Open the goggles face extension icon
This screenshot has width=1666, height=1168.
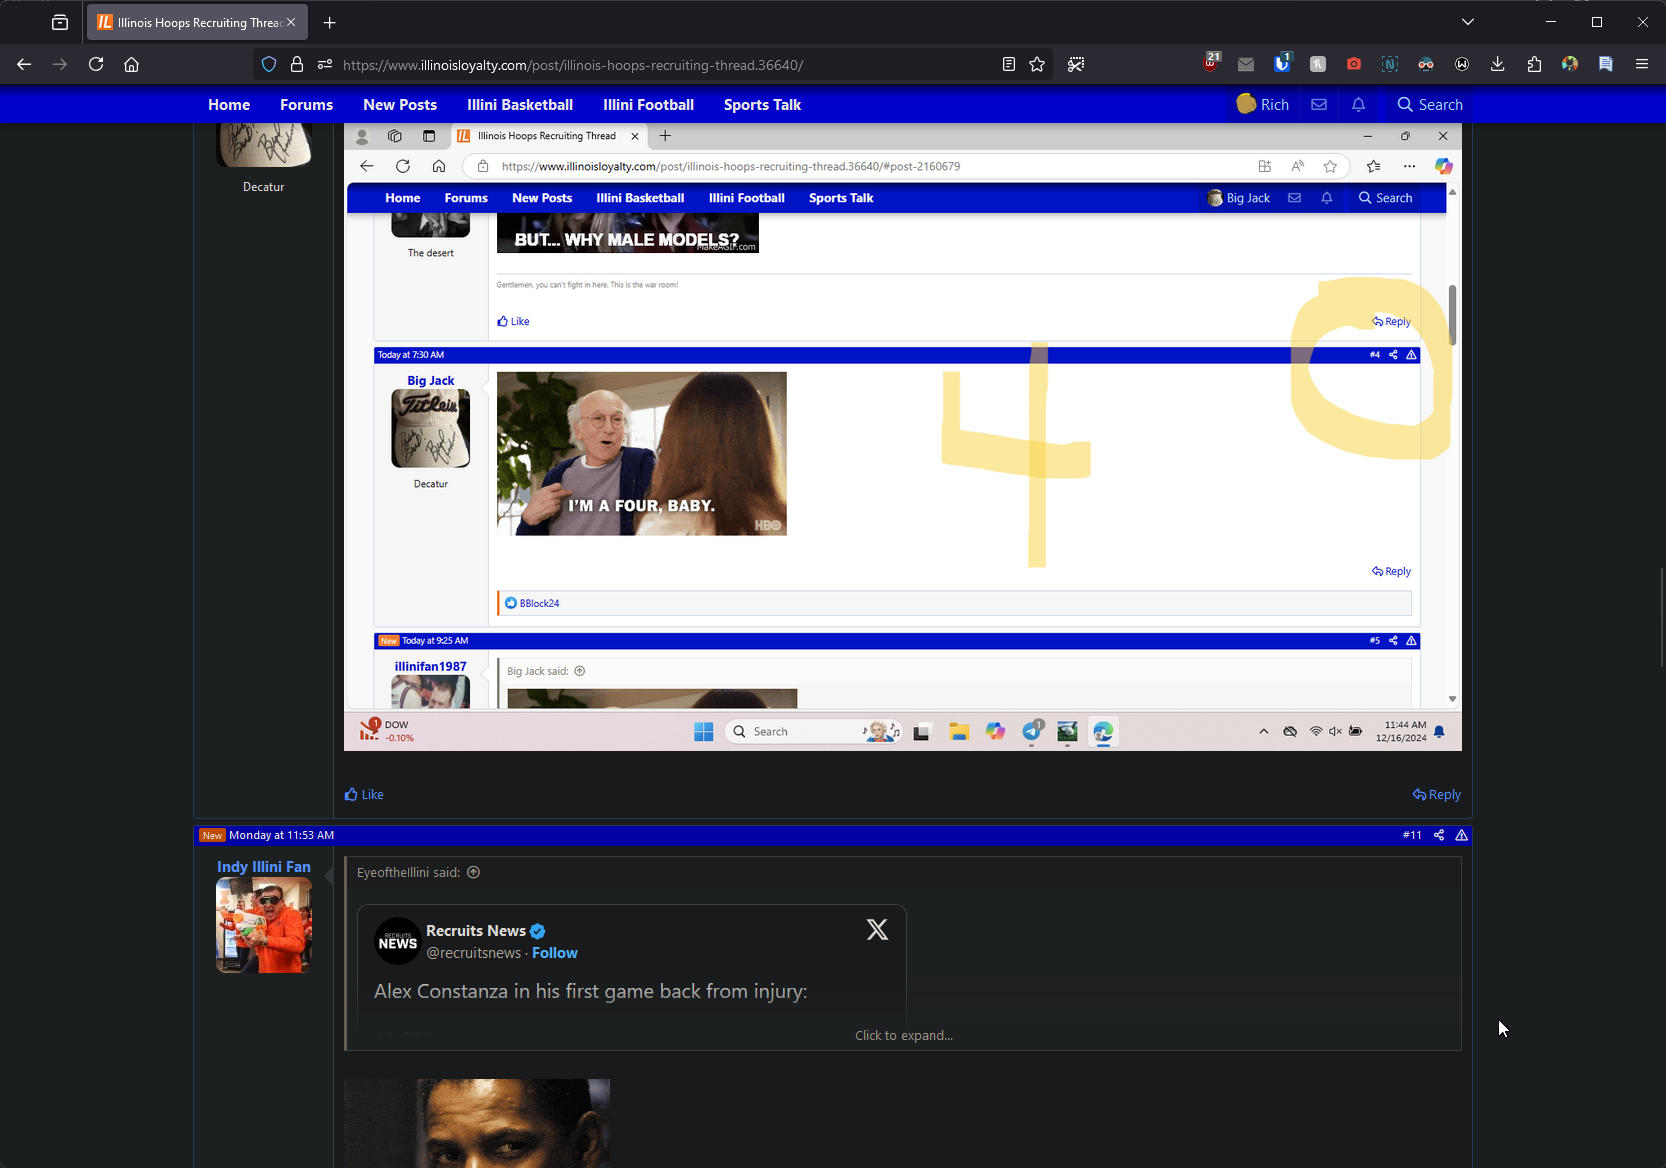tap(1426, 64)
